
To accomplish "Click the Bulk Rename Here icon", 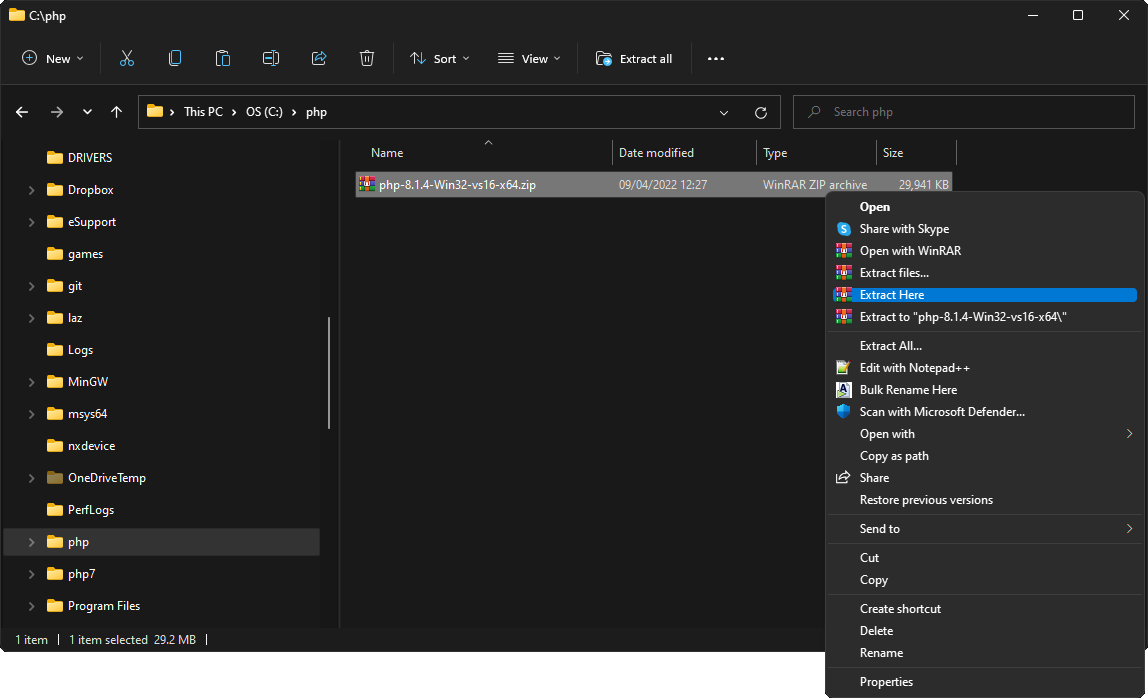I will pos(843,390).
